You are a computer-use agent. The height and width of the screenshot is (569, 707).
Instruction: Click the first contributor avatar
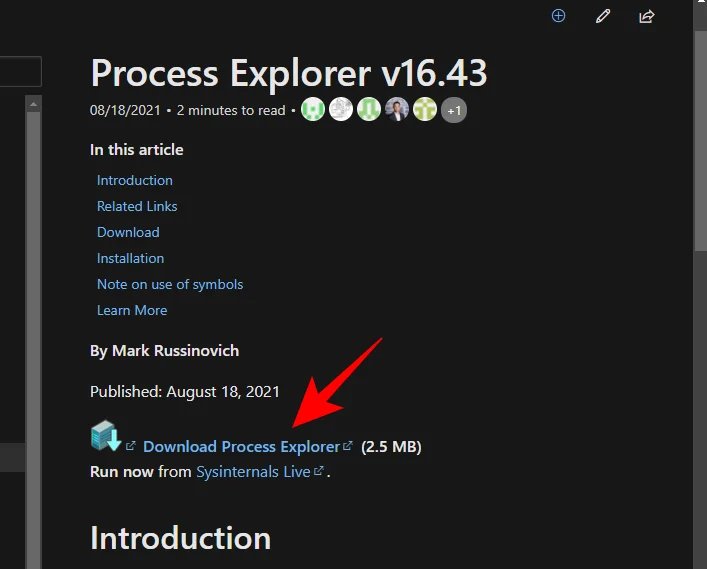[313, 110]
